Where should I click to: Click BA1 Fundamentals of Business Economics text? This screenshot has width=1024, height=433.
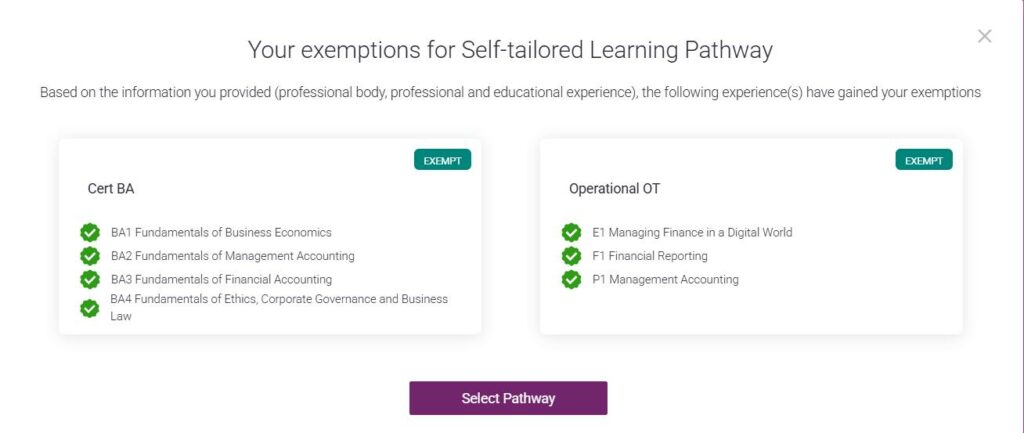(x=221, y=232)
